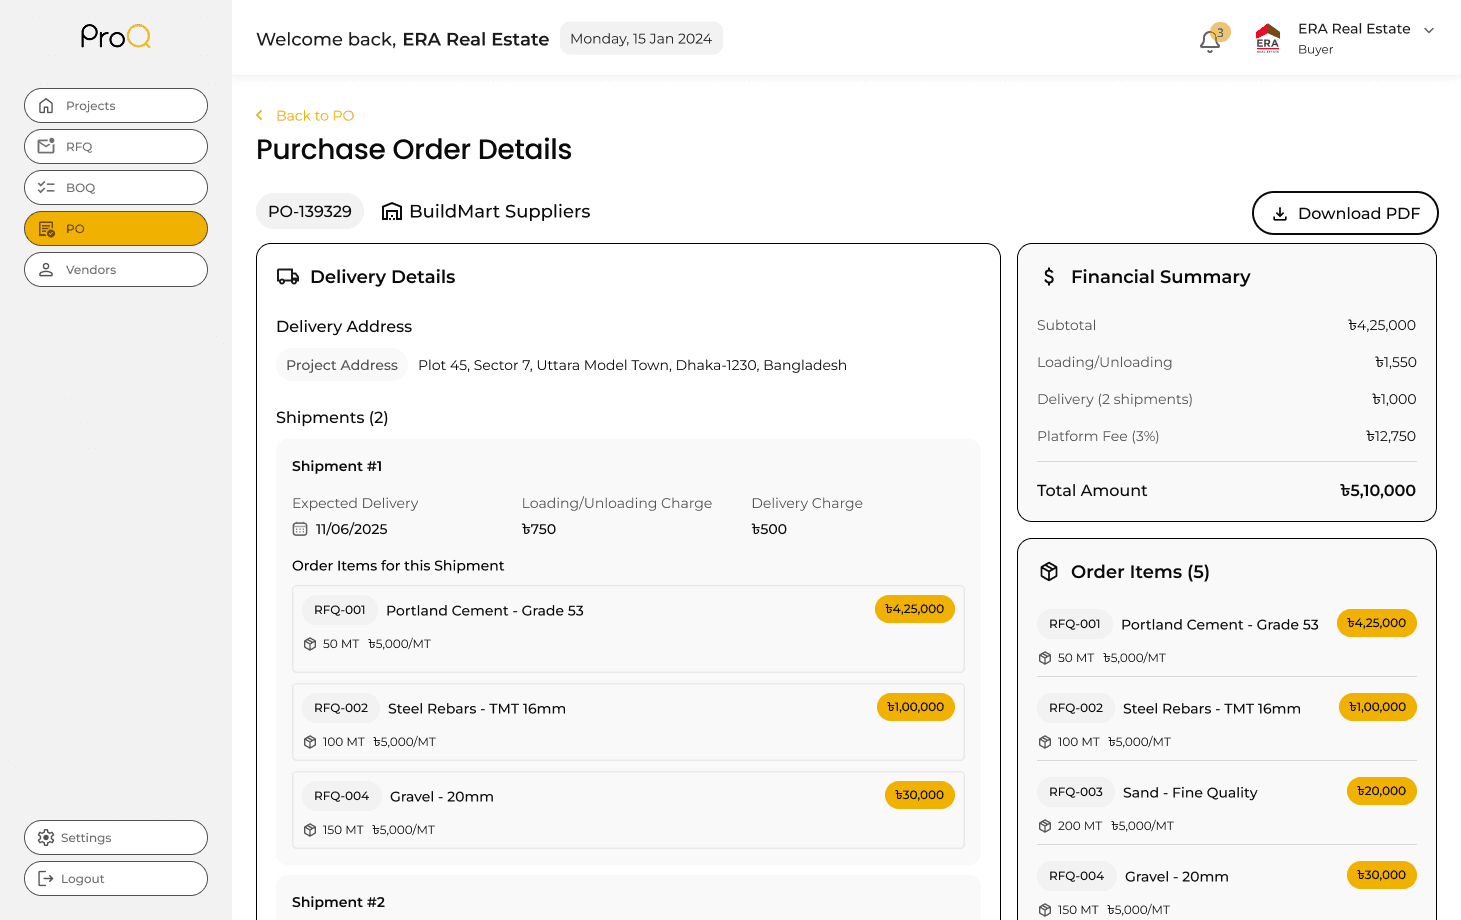
Task: Click the delivery truck icon
Action: point(288,277)
